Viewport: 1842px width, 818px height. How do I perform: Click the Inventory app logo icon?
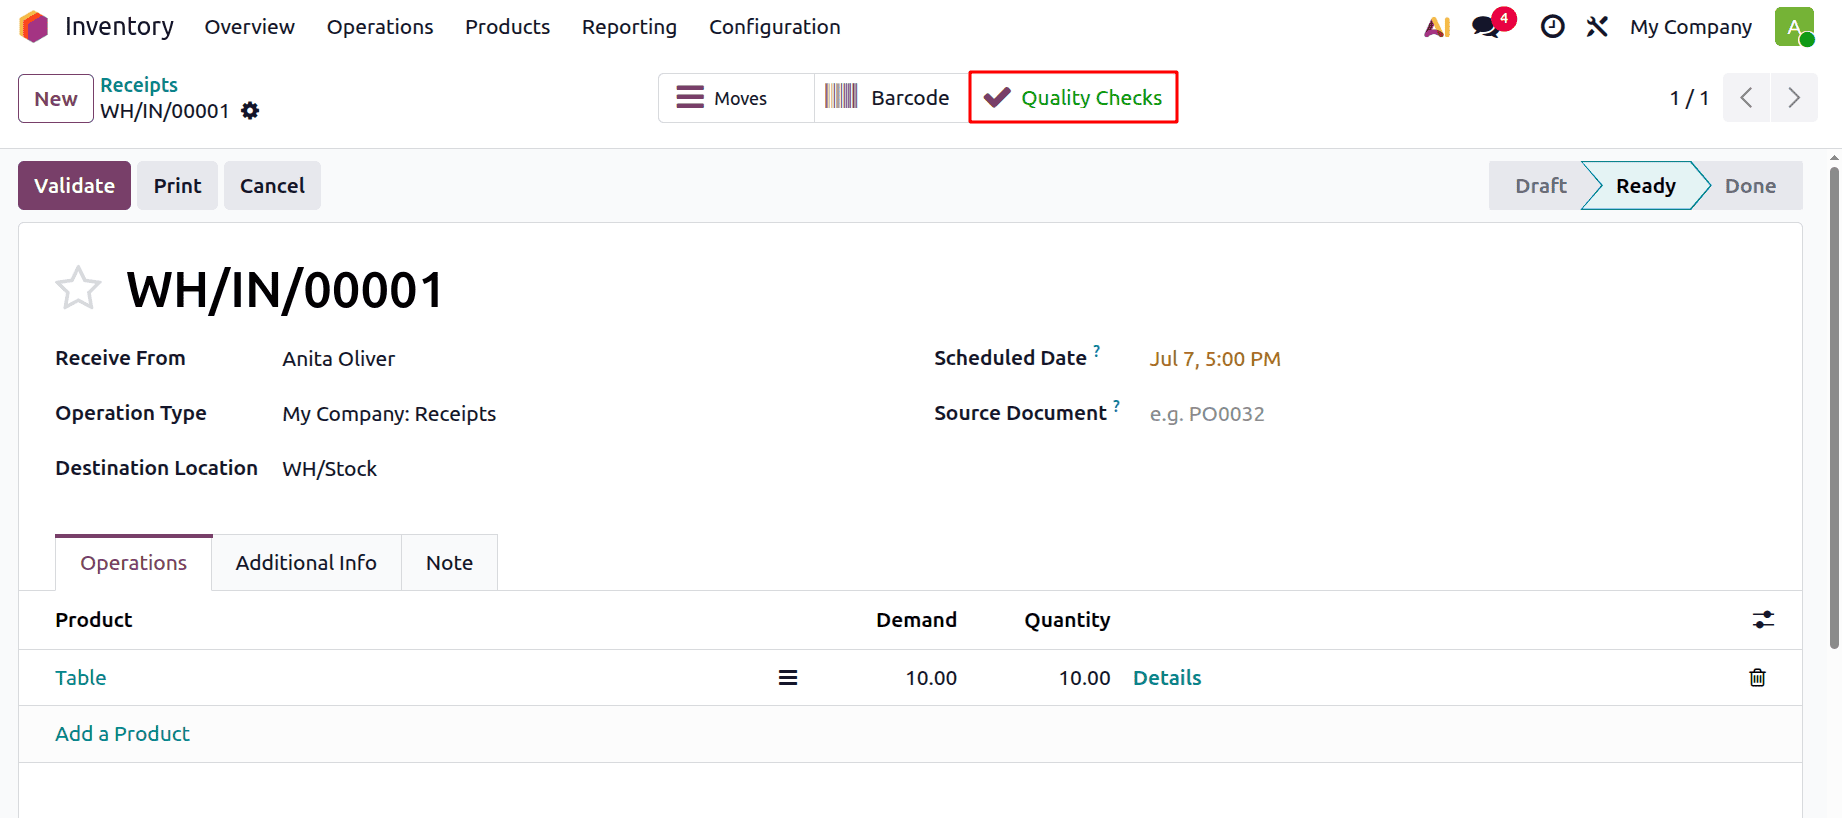pyautogui.click(x=34, y=27)
